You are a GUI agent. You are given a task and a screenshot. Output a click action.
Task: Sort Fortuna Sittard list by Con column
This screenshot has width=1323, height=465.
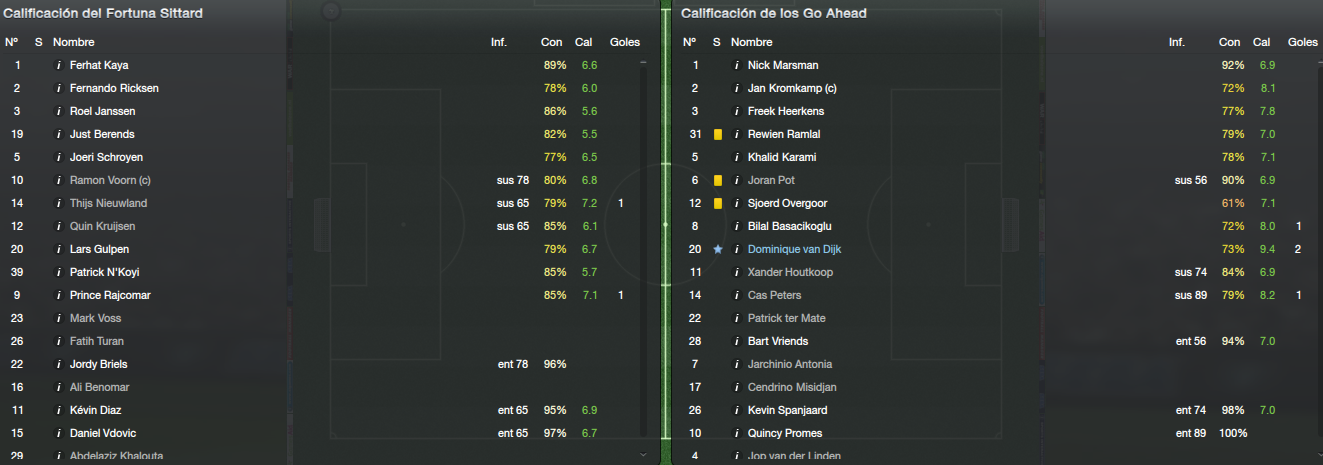pos(551,42)
